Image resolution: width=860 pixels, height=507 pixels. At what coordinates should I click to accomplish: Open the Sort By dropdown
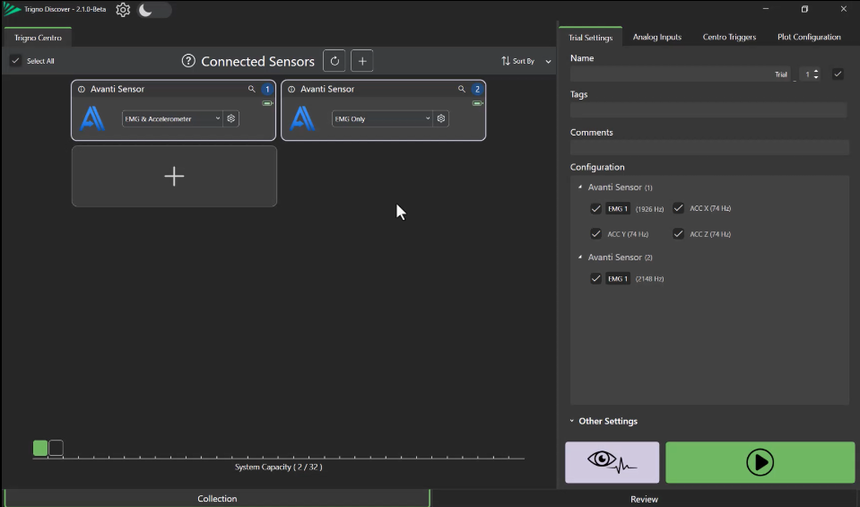(526, 61)
